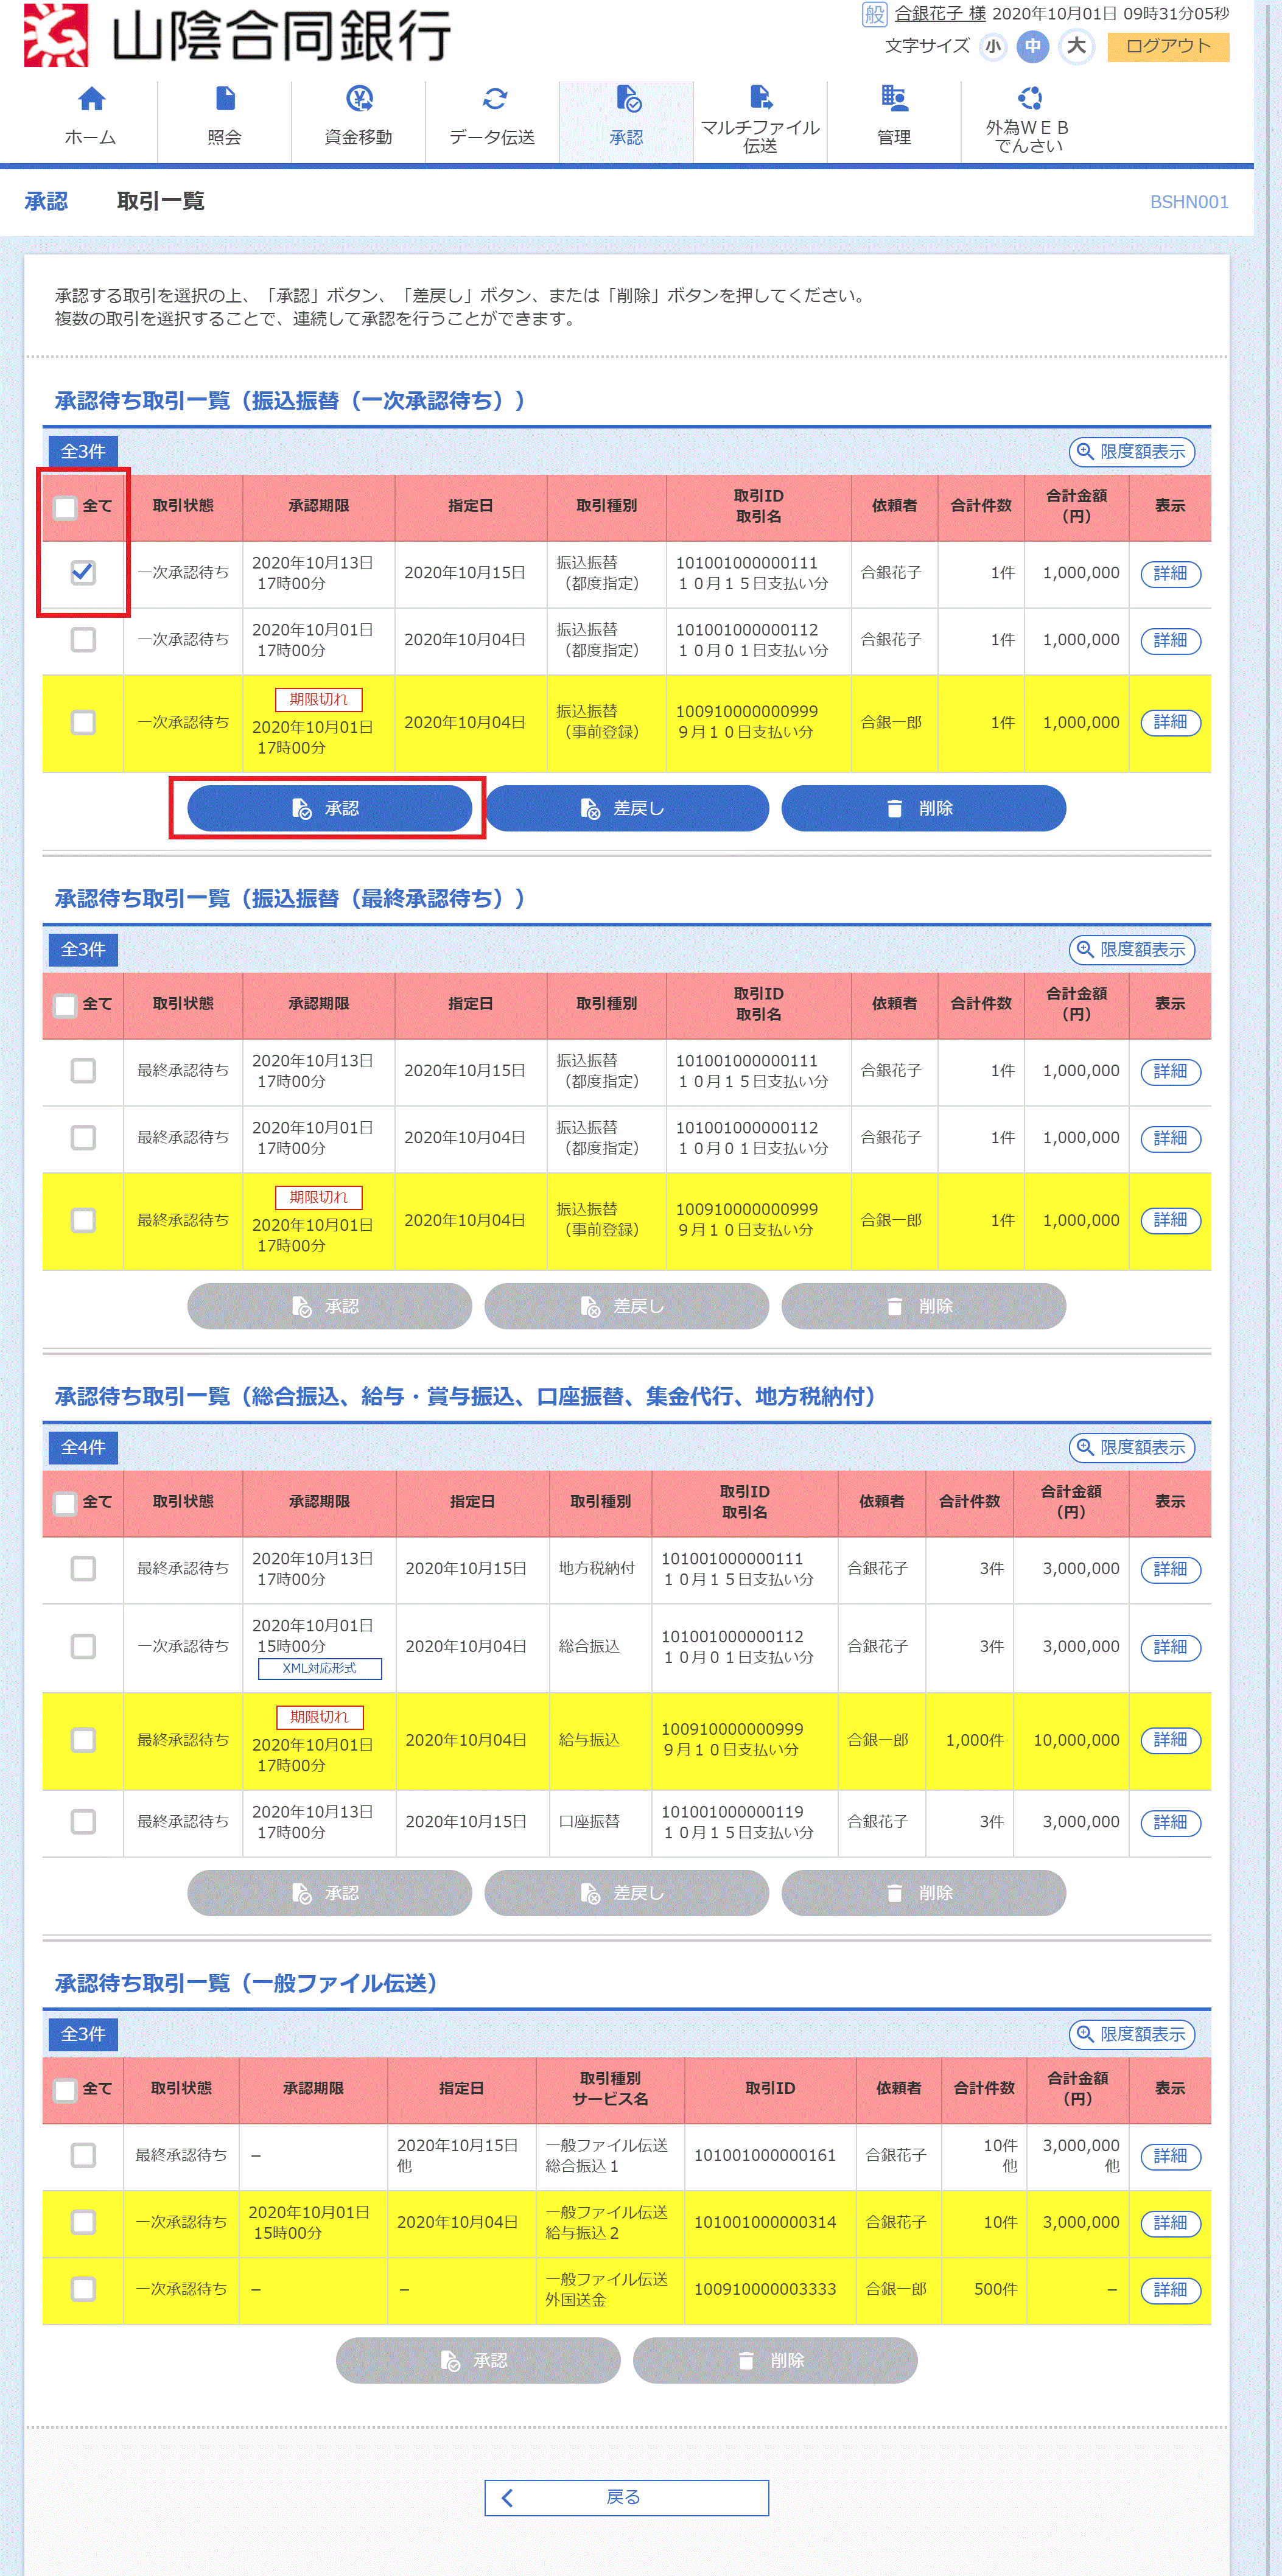Check 一般ファイル伝送 外国送金 row
The height and width of the screenshot is (2576, 1282).
[83, 2290]
